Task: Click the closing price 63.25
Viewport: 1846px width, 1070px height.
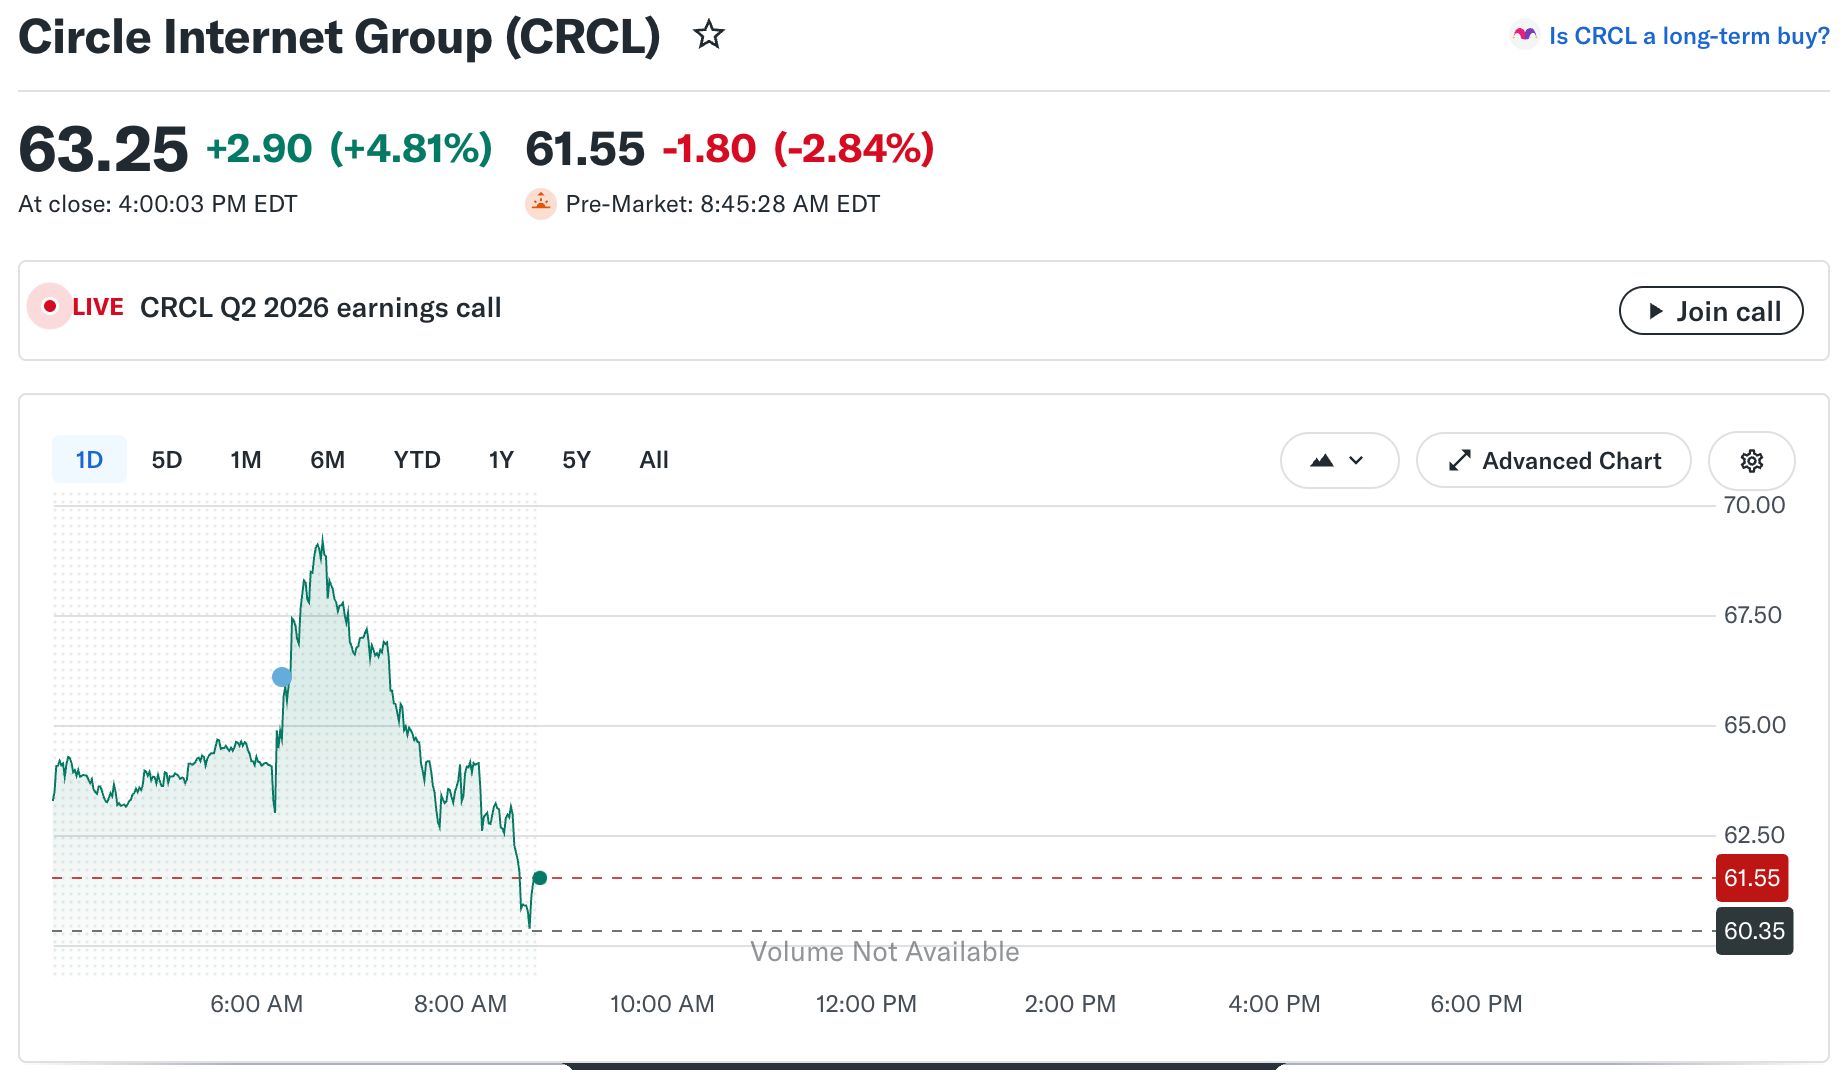Action: (103, 149)
